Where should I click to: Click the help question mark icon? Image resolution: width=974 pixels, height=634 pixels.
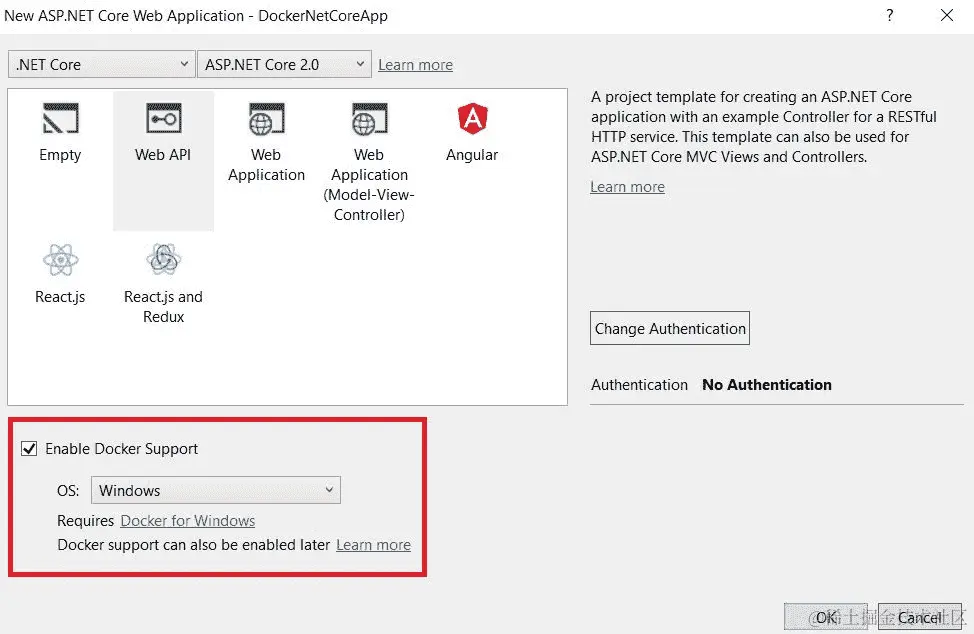click(x=890, y=15)
